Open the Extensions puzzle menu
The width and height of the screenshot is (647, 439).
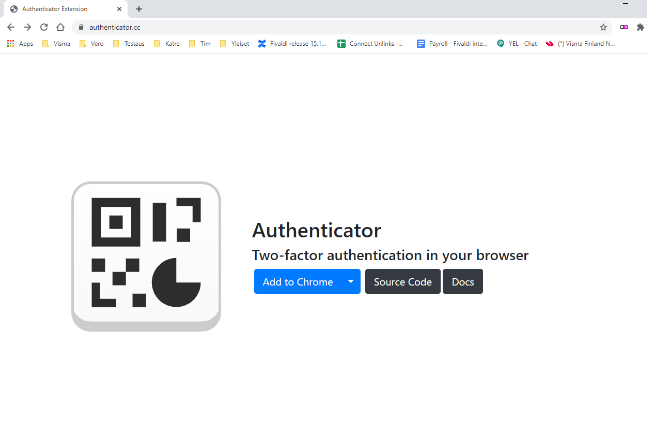(x=640, y=27)
